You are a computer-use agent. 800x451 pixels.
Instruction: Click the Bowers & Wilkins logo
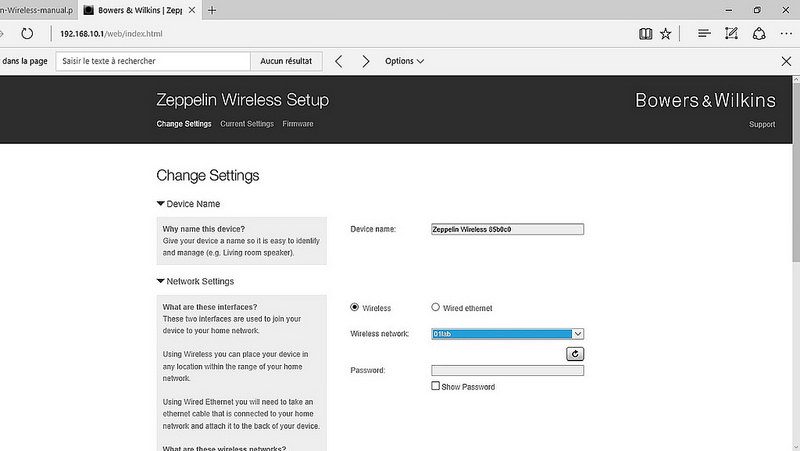pos(706,101)
